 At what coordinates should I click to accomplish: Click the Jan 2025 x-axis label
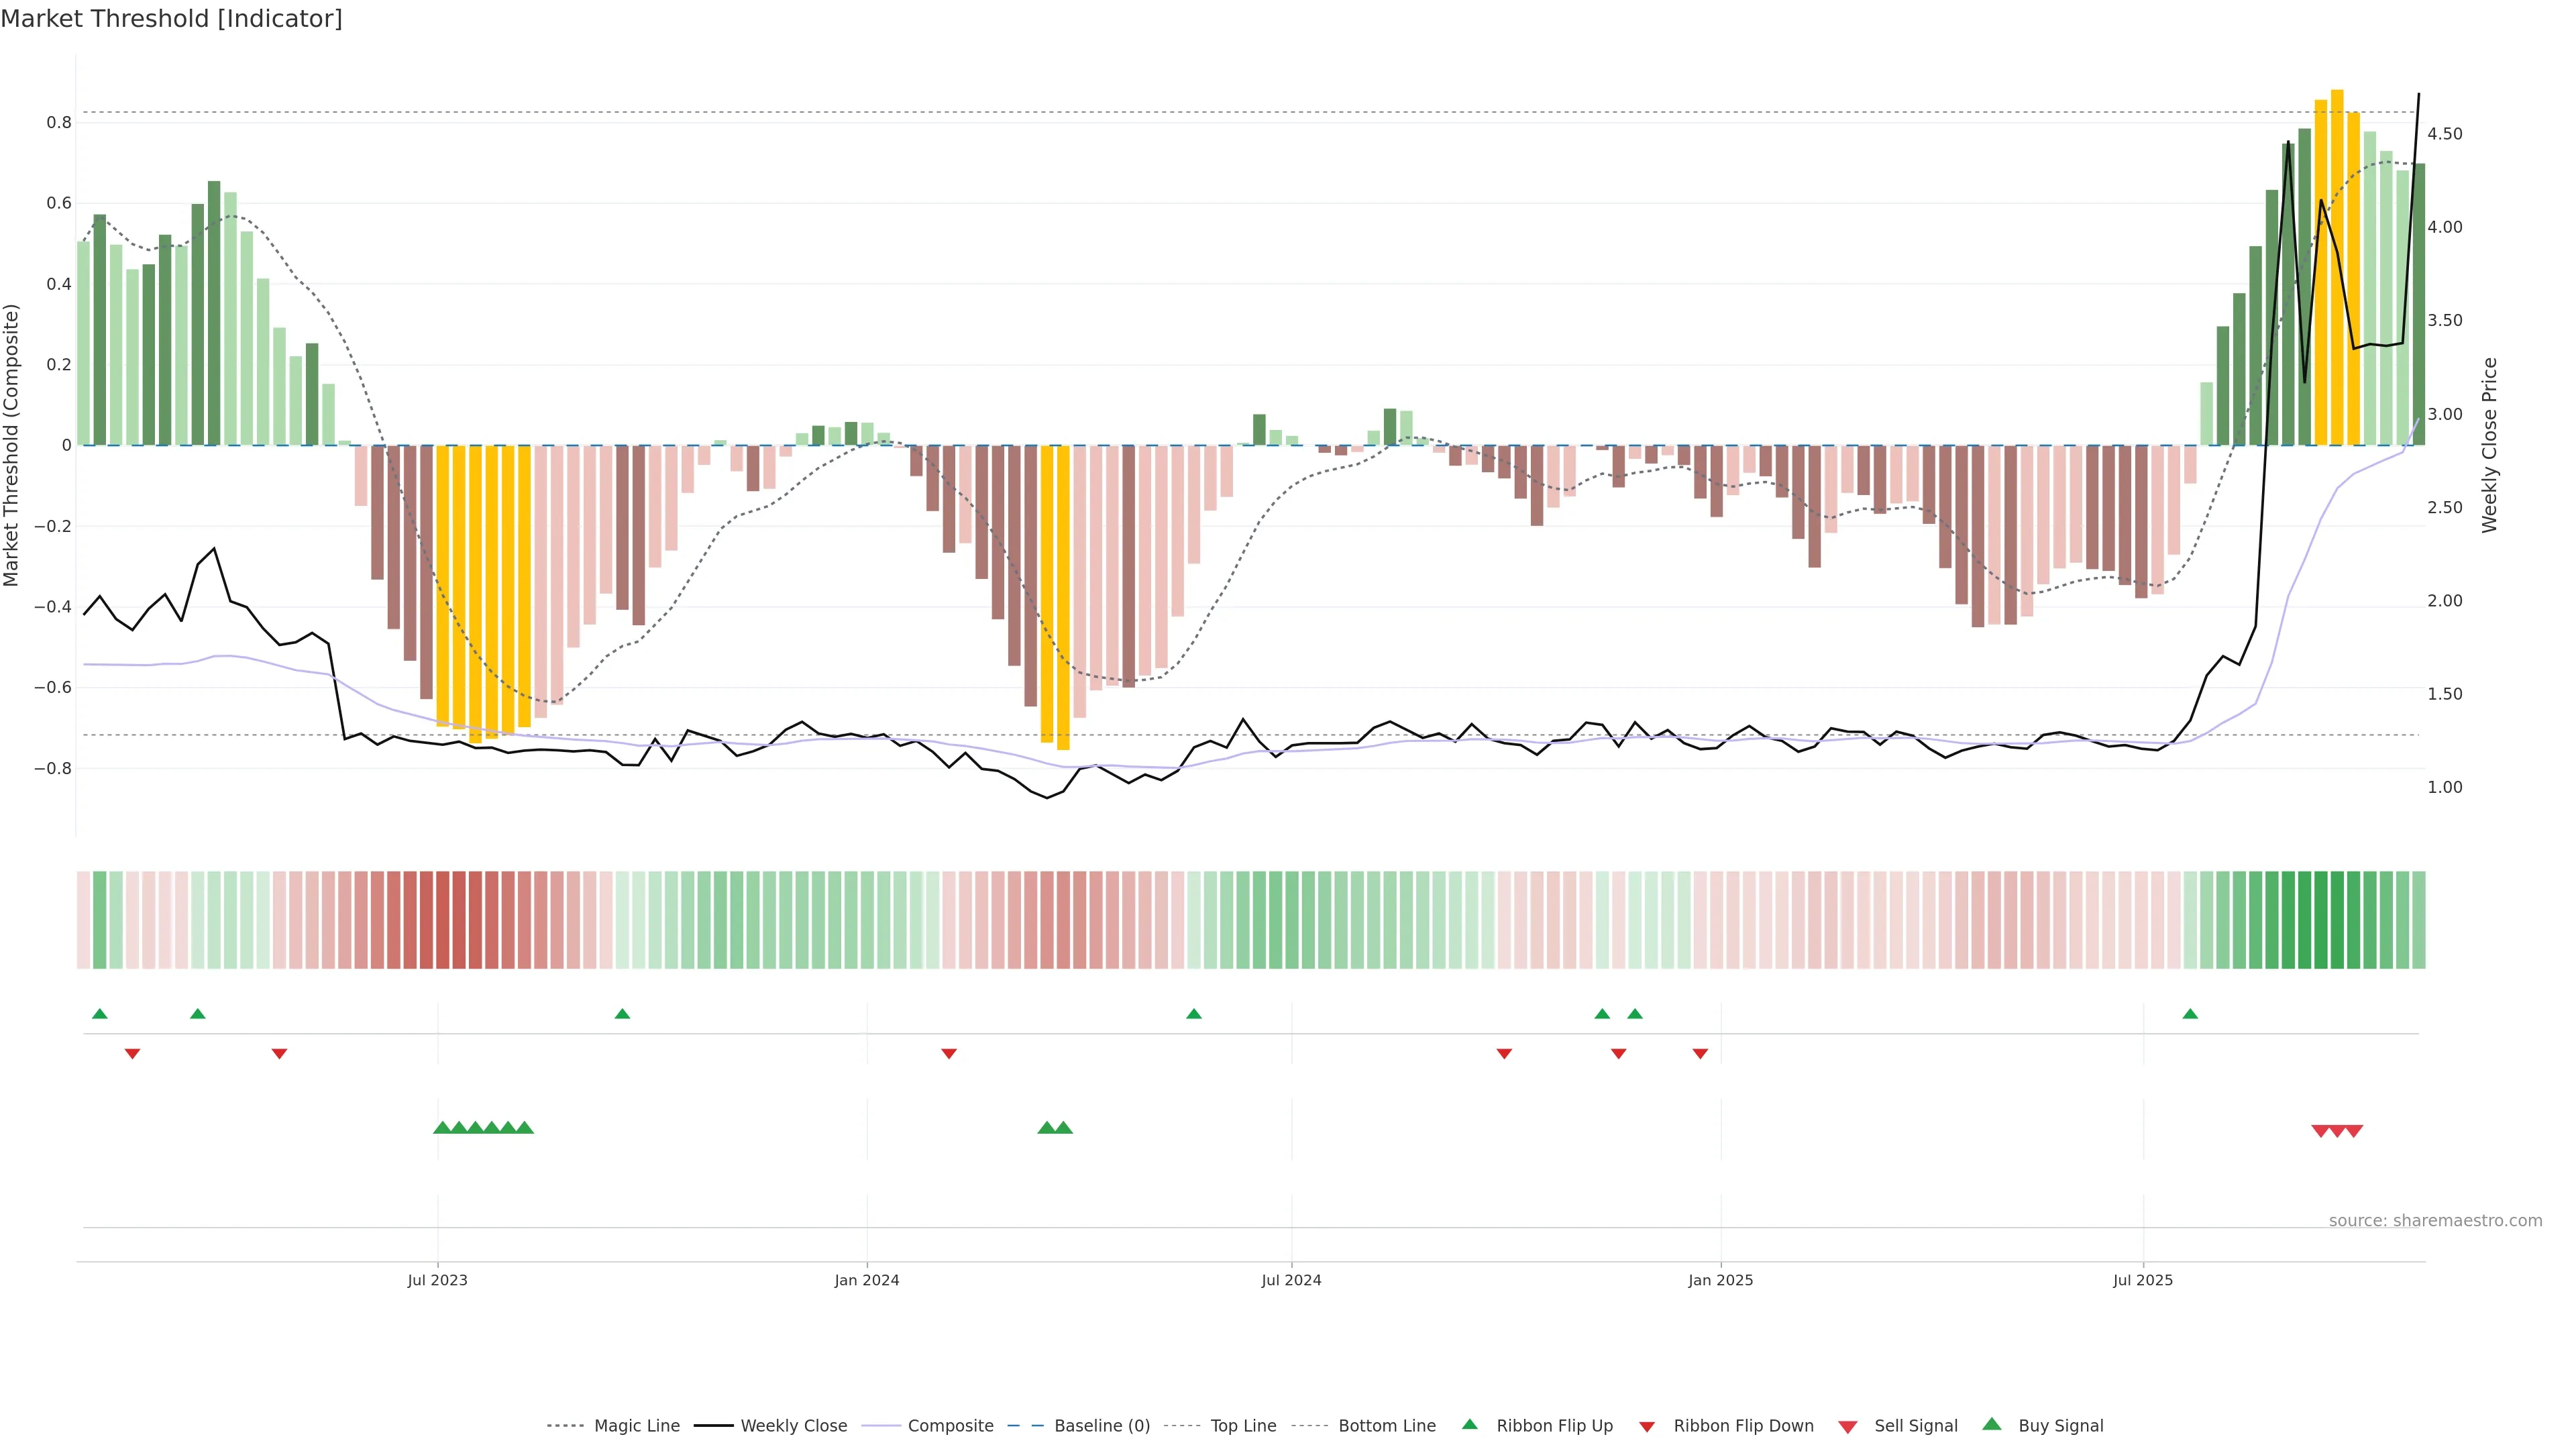pos(1720,1280)
